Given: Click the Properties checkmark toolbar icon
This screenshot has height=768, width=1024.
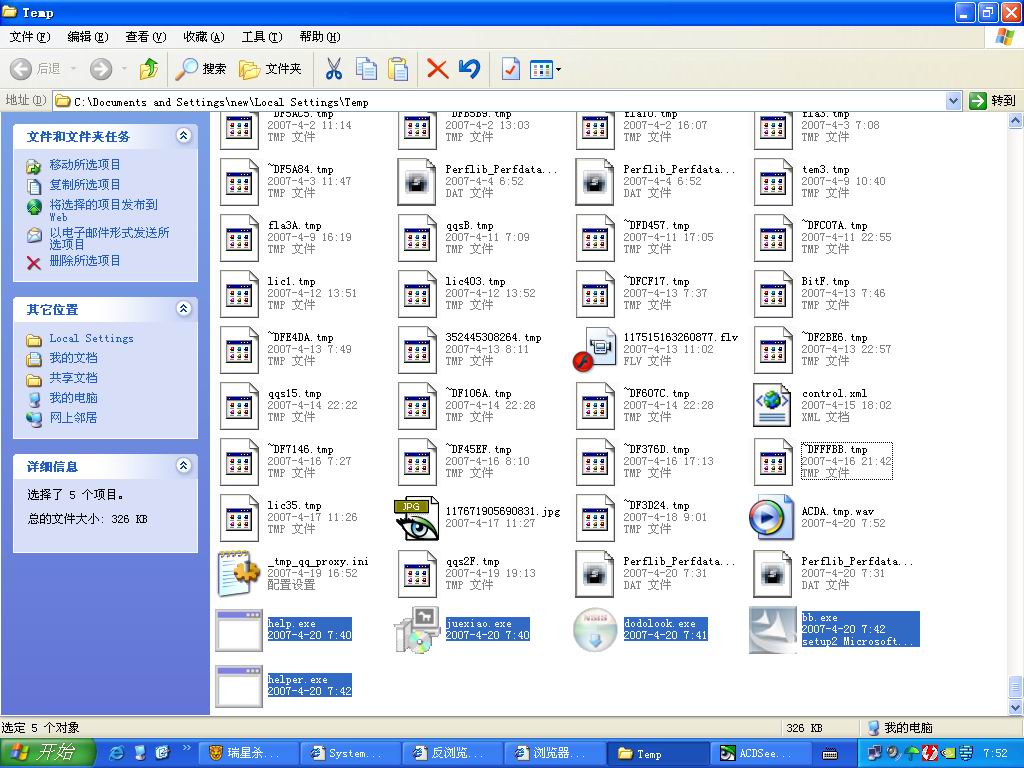Looking at the screenshot, I should point(510,69).
